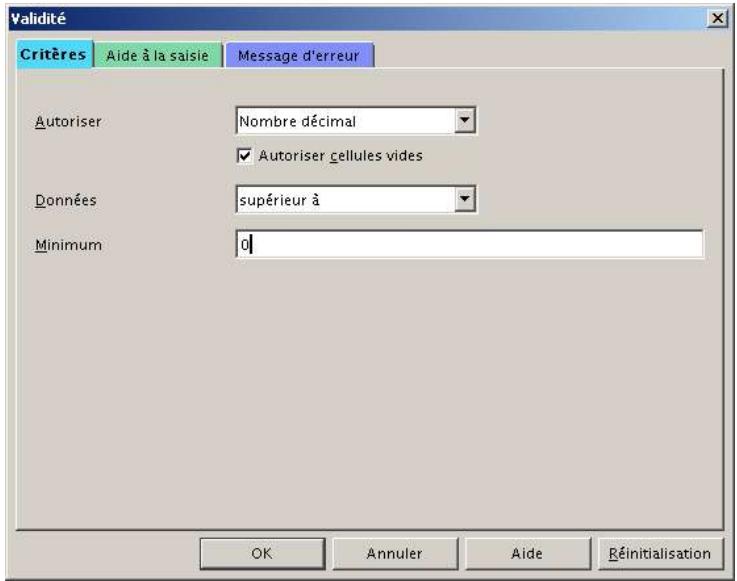Switch to the Critères tab
Viewport: 737px width, 581px height.
(54, 55)
